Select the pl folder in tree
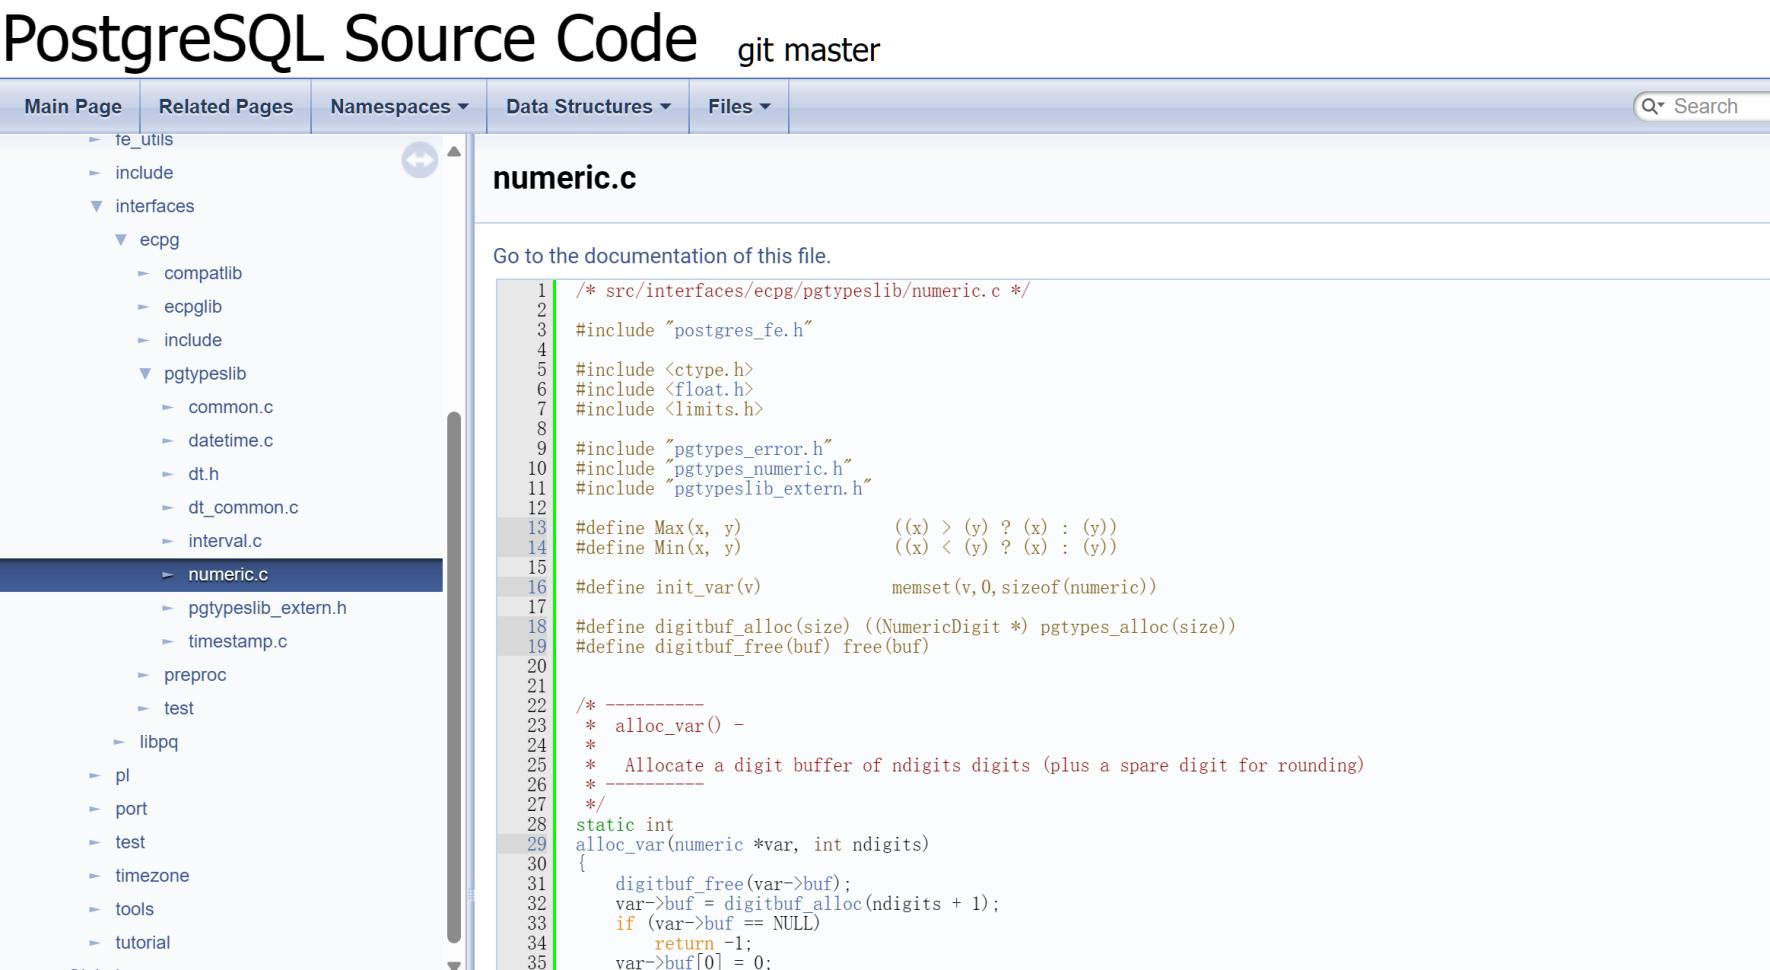This screenshot has width=1770, height=970. pos(122,776)
